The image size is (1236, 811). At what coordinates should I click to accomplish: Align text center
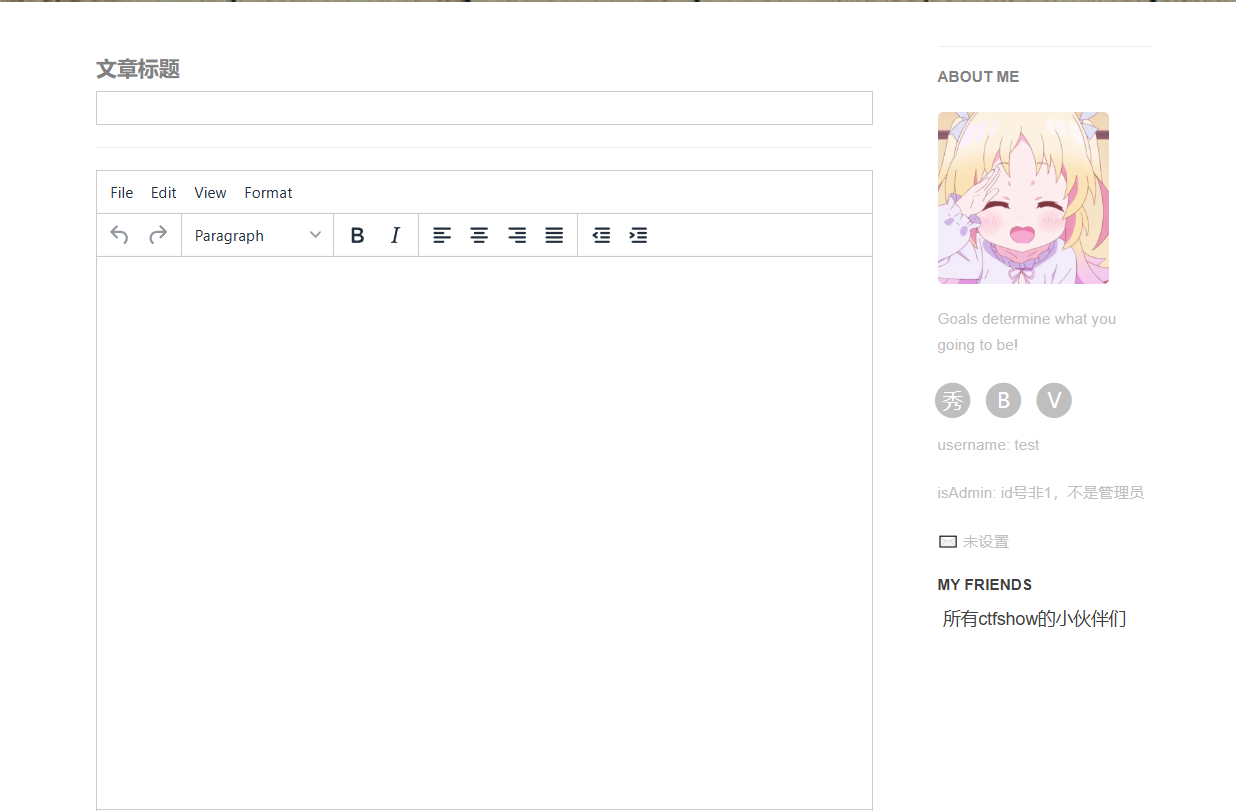[x=479, y=235]
